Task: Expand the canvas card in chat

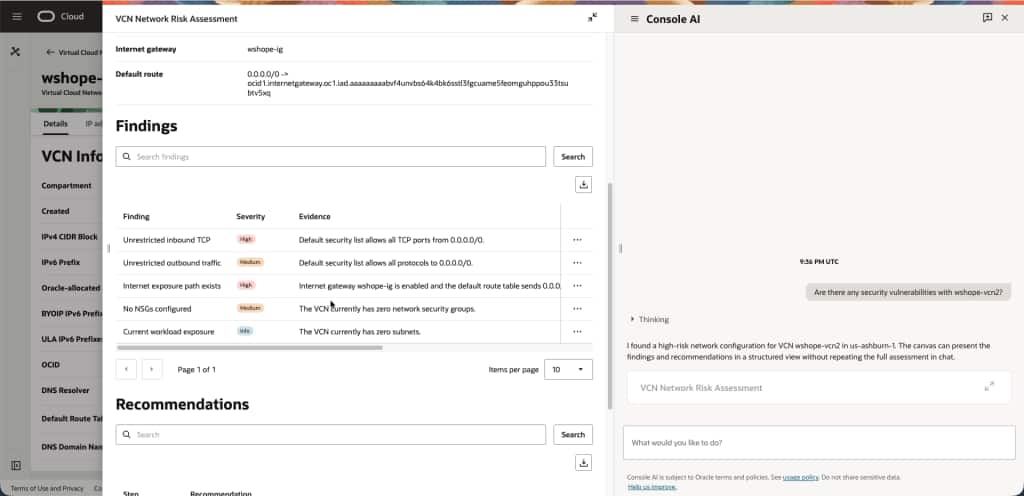Action: 989,387
